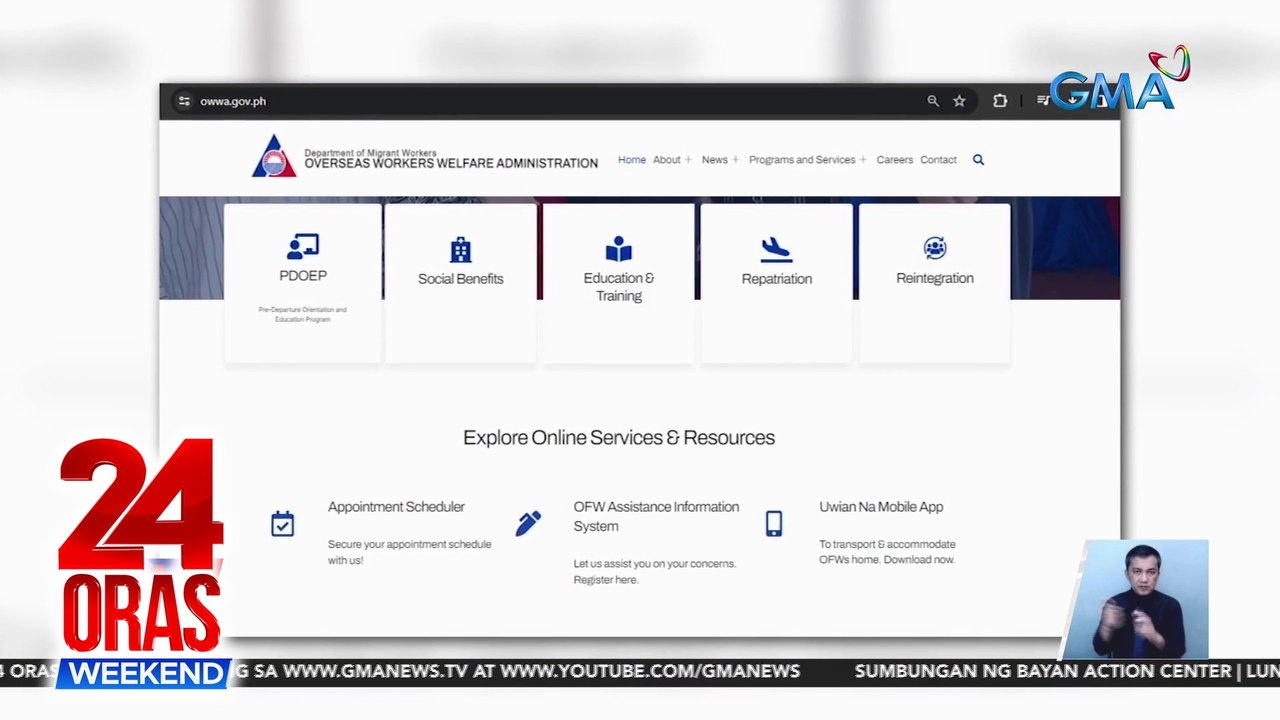Expand the About menu plus sign
The height and width of the screenshot is (720, 1280).
point(688,160)
